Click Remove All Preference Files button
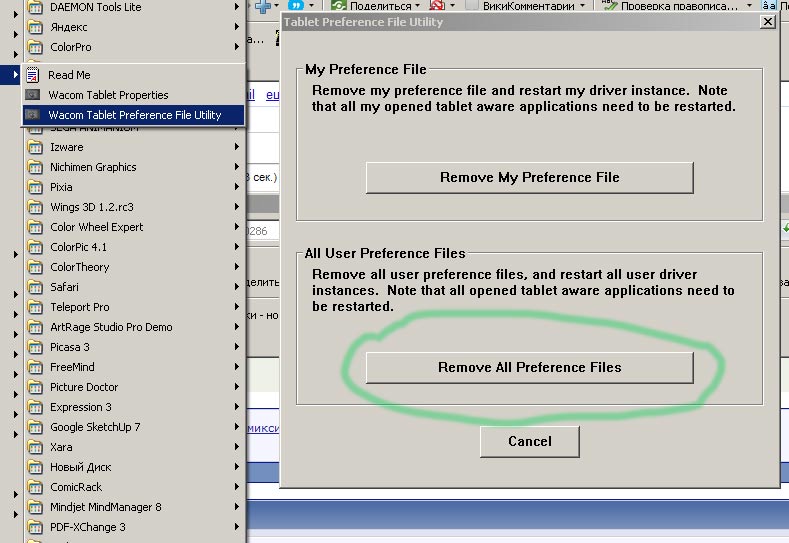This screenshot has height=543, width=789. [529, 367]
